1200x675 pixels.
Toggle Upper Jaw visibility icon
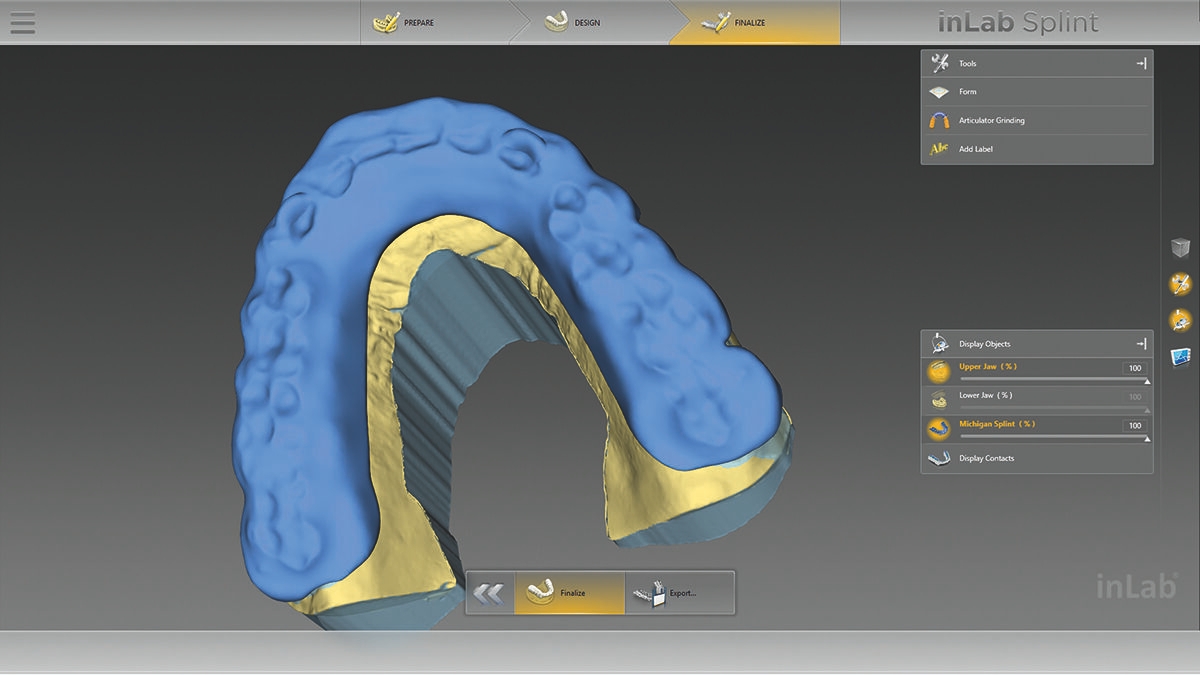939,372
